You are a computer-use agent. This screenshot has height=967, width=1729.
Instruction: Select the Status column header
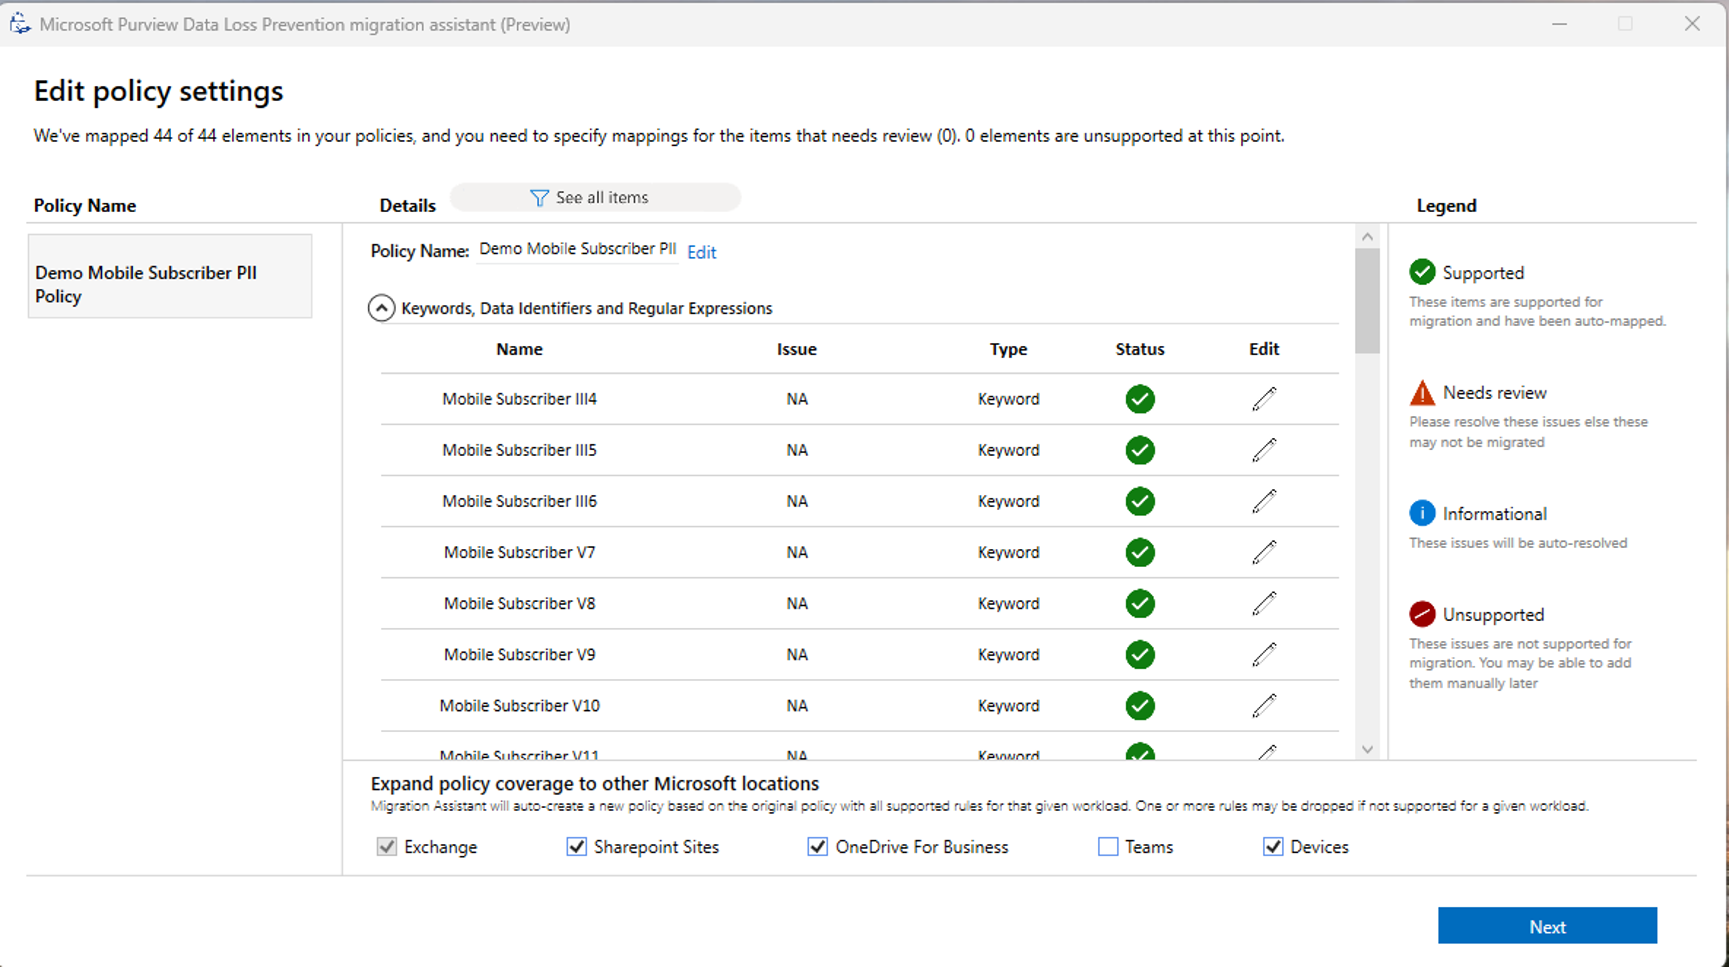[x=1140, y=349]
